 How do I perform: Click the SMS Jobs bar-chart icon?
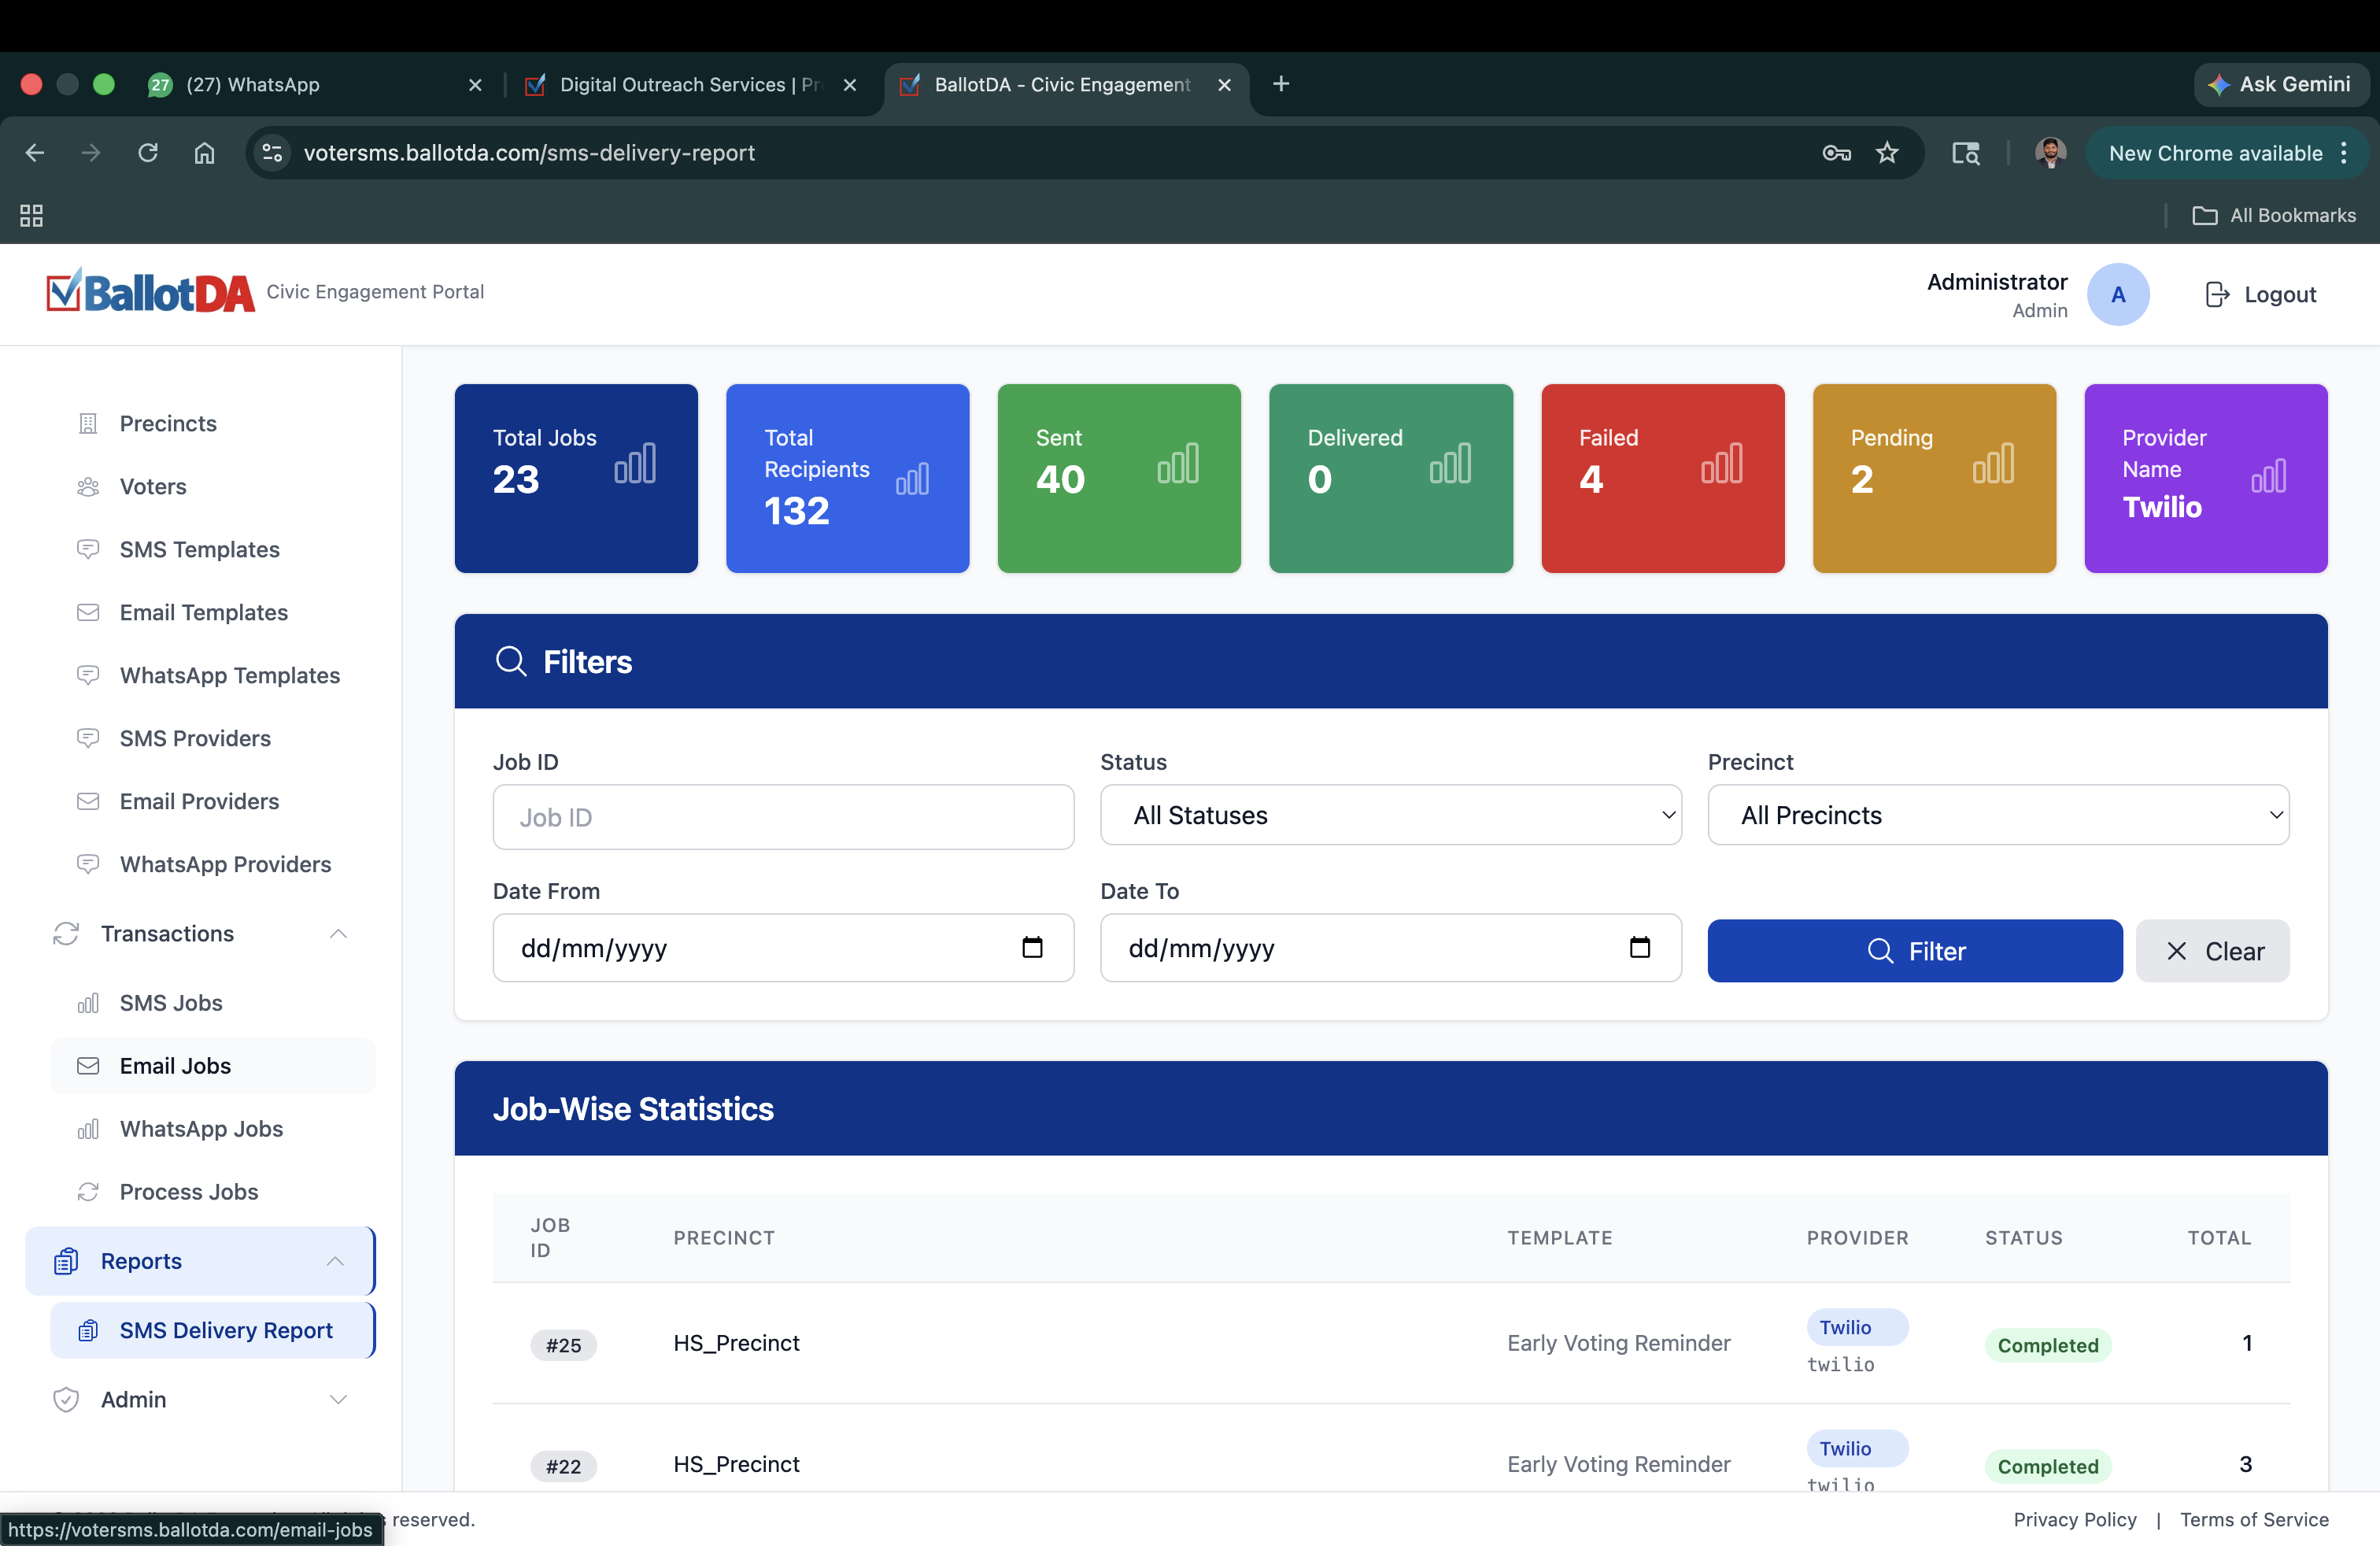(x=88, y=1003)
